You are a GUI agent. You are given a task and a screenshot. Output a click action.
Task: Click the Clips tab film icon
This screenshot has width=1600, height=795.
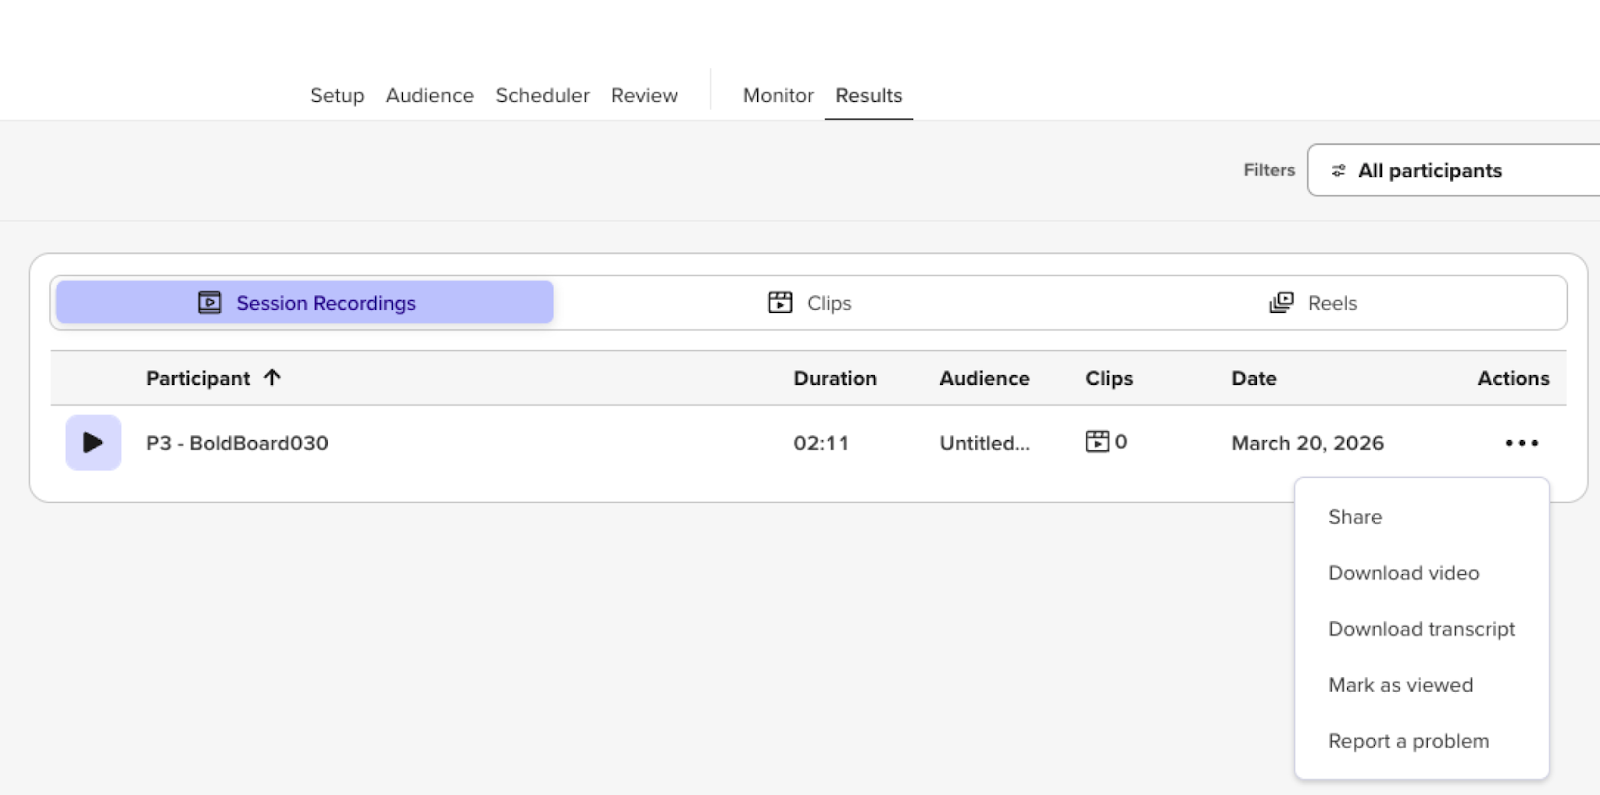click(780, 303)
